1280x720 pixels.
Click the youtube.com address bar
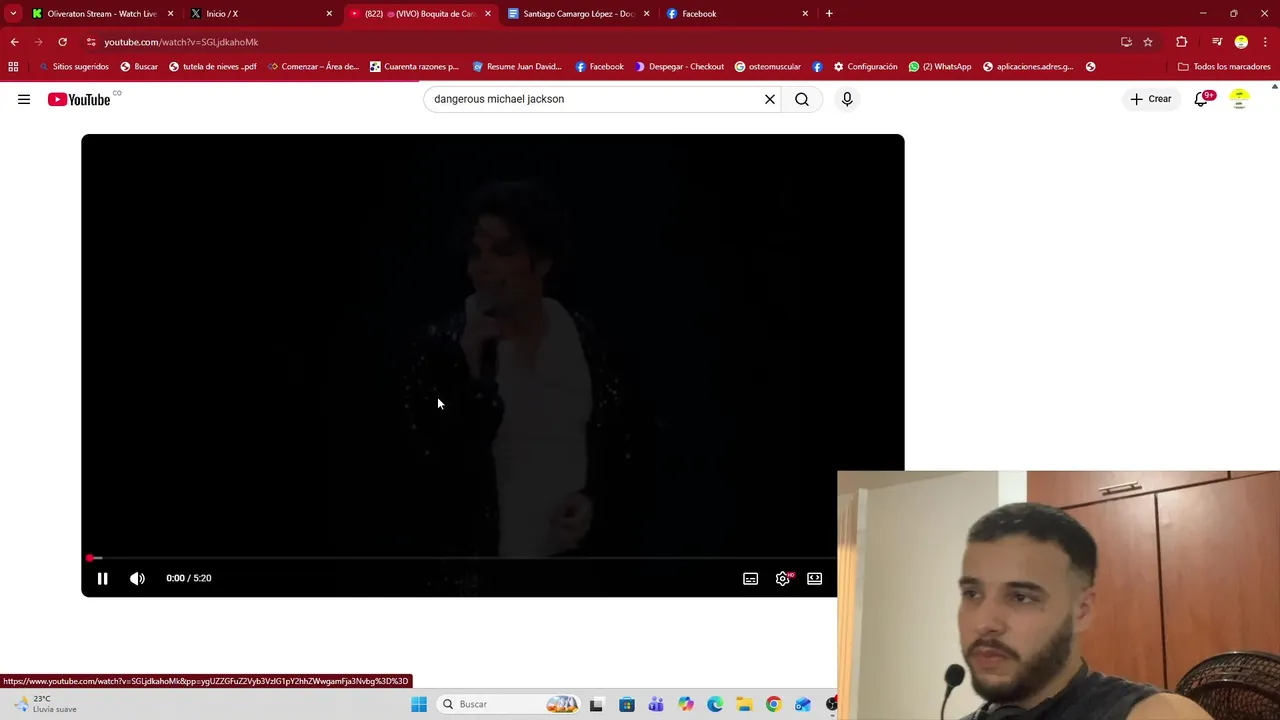pos(600,42)
